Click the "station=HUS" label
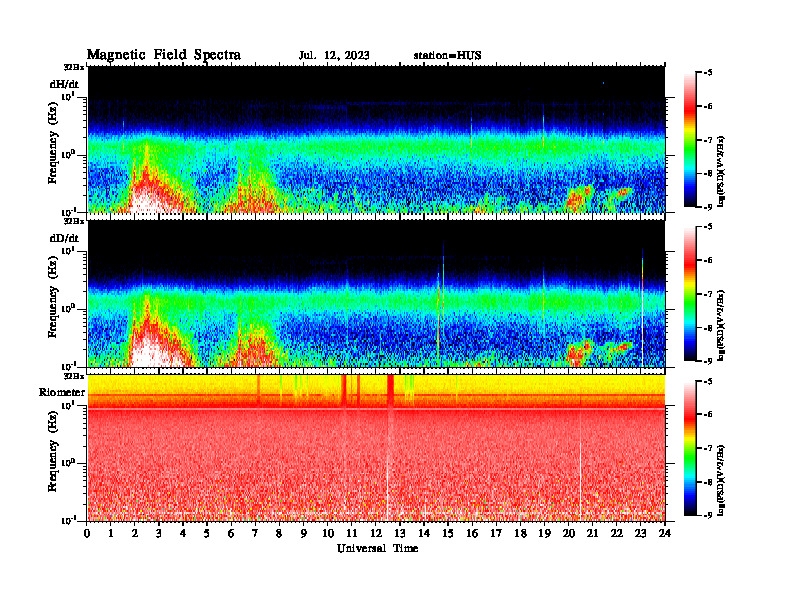 pos(447,56)
